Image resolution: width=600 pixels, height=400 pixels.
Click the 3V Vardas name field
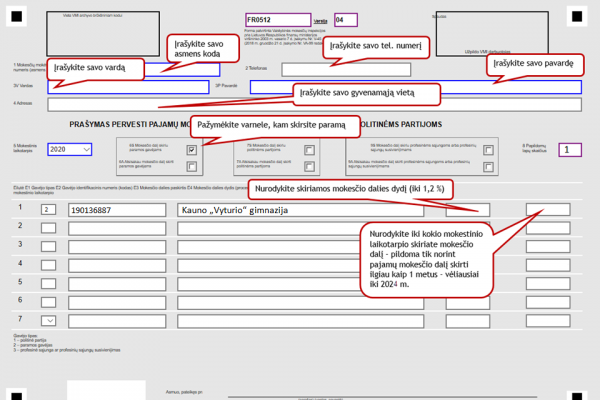[129, 87]
